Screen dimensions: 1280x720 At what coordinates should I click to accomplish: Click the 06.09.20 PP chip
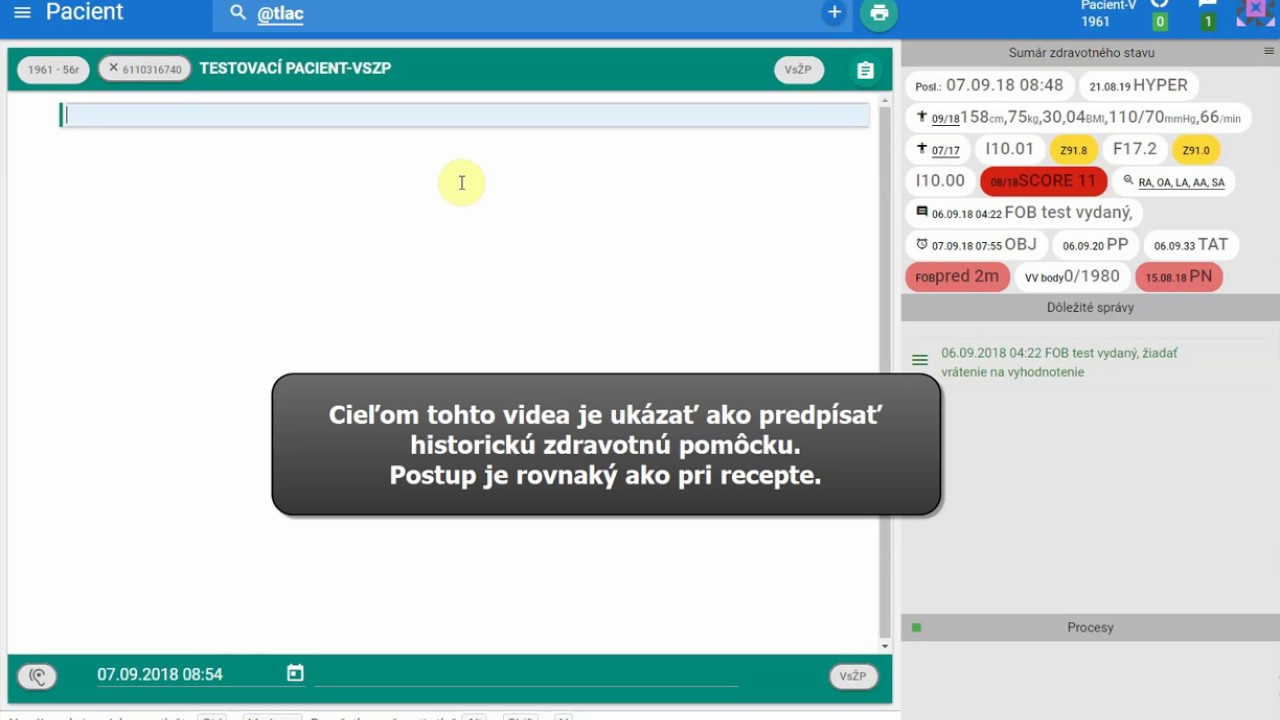tap(1094, 245)
